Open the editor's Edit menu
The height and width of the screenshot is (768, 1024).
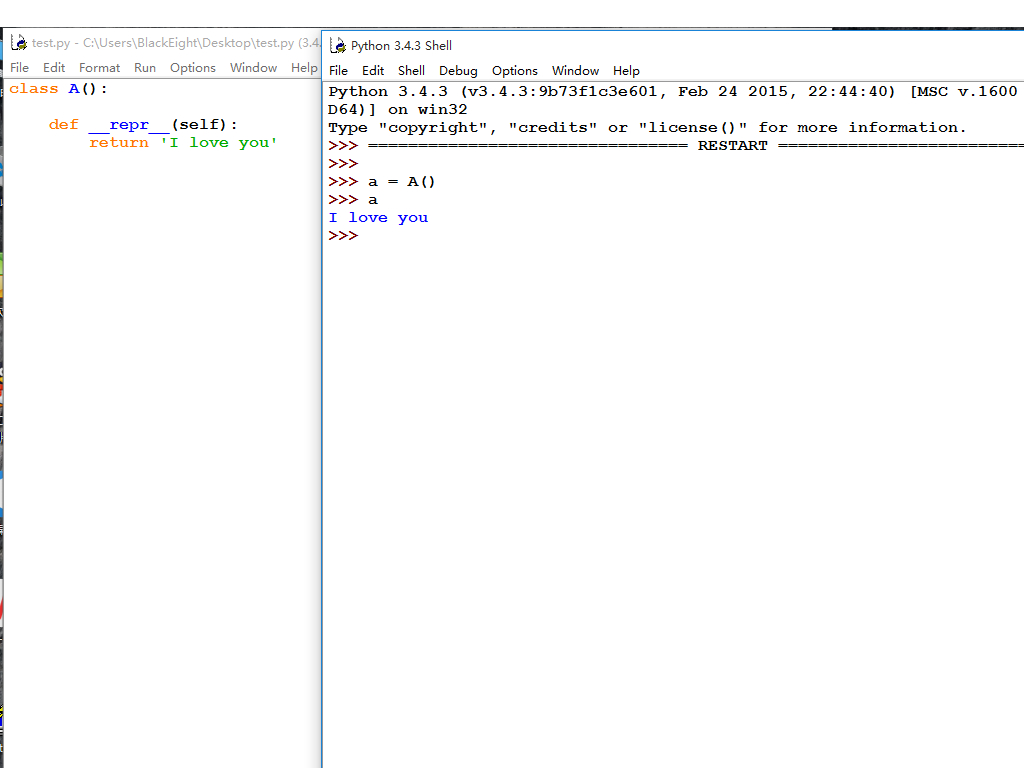tap(54, 68)
